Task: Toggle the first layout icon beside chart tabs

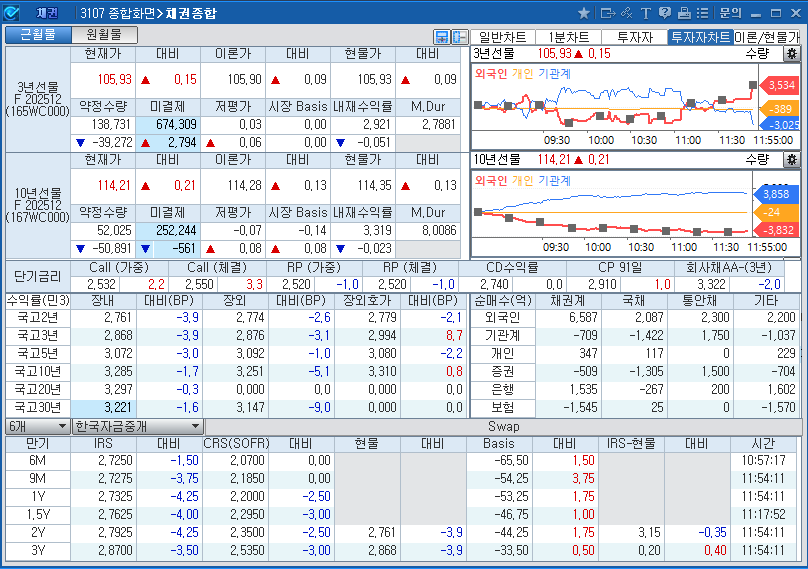Action: tap(442, 37)
